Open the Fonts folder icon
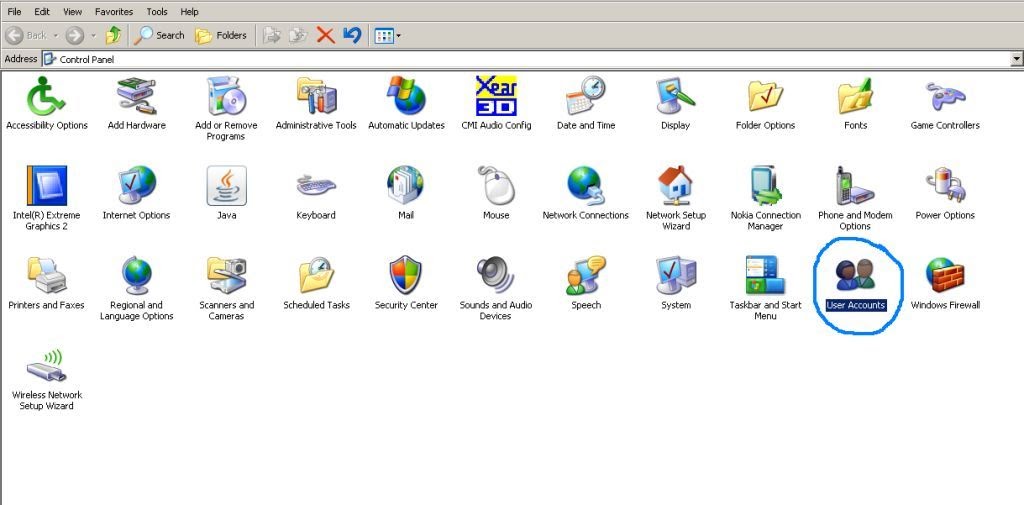This screenshot has width=1024, height=505. click(x=856, y=96)
